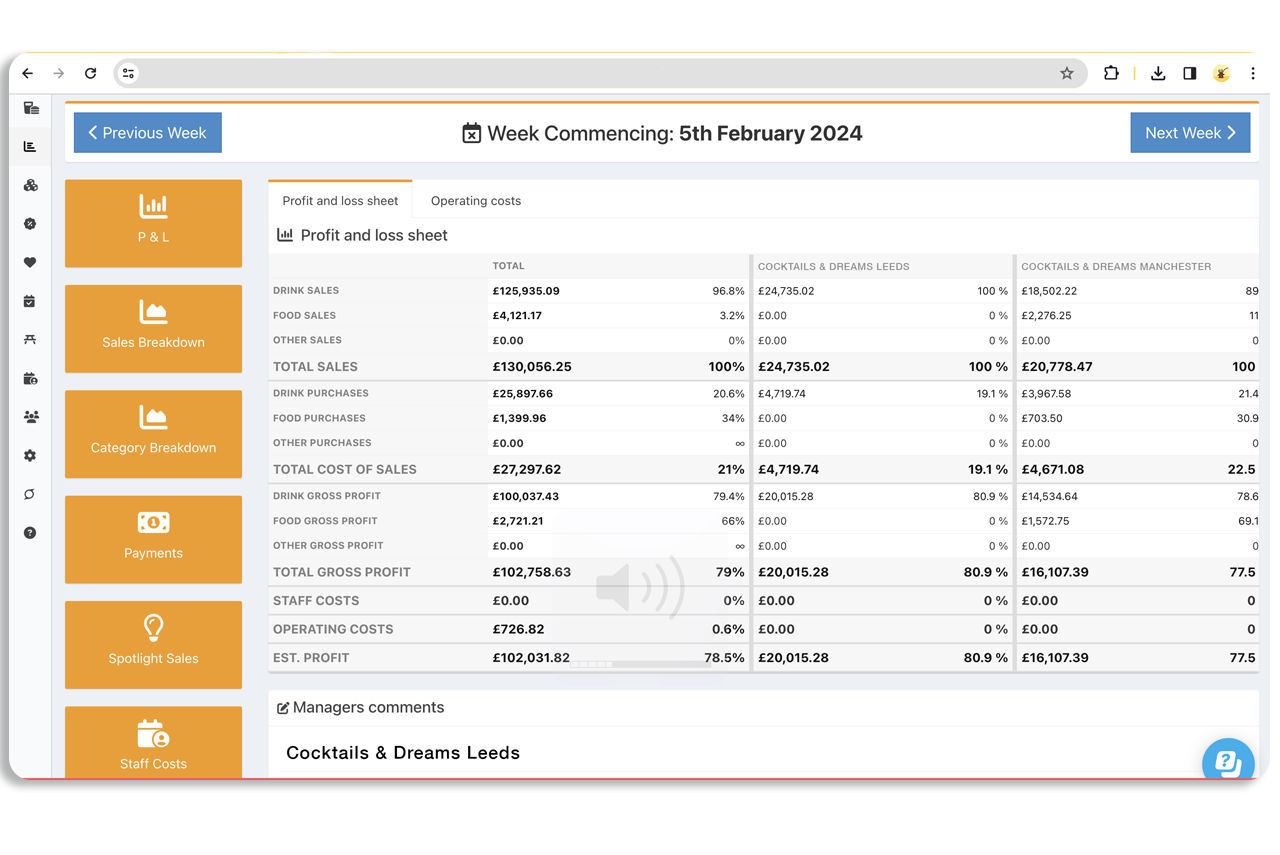1280x855 pixels.
Task: Open the Sales Breakdown tile
Action: pos(153,328)
